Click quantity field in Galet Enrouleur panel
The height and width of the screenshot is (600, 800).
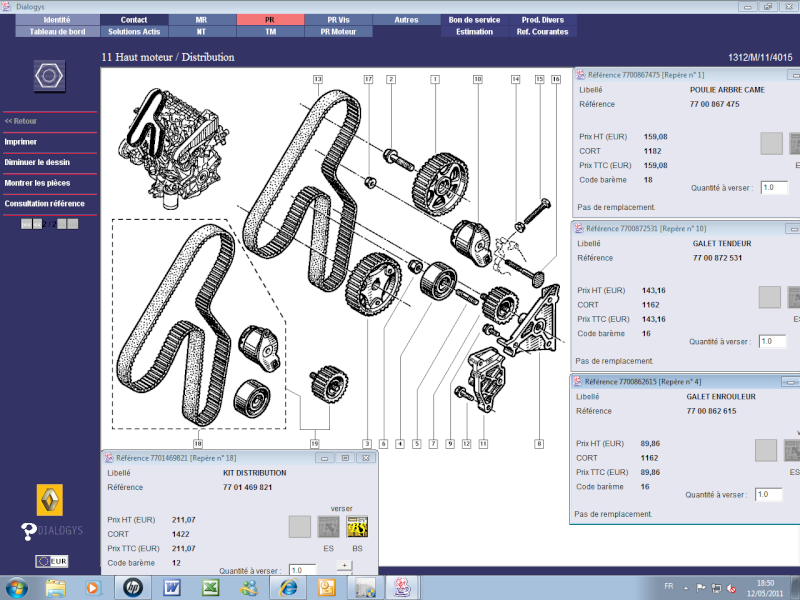click(768, 494)
